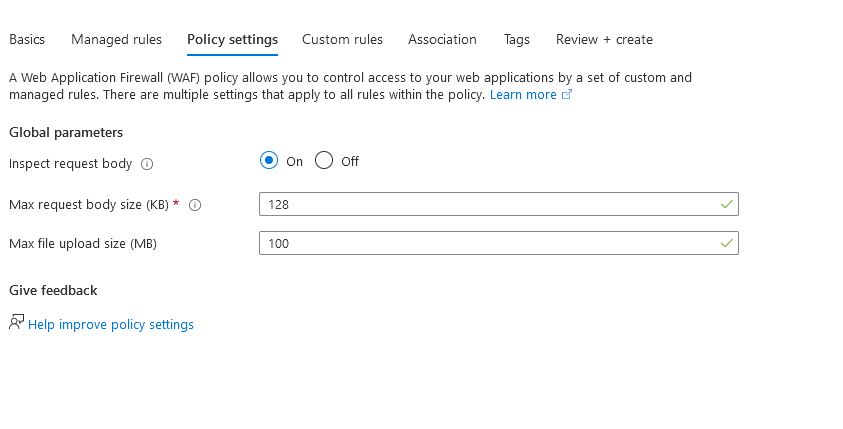Click Help improve policy settings link

point(111,325)
